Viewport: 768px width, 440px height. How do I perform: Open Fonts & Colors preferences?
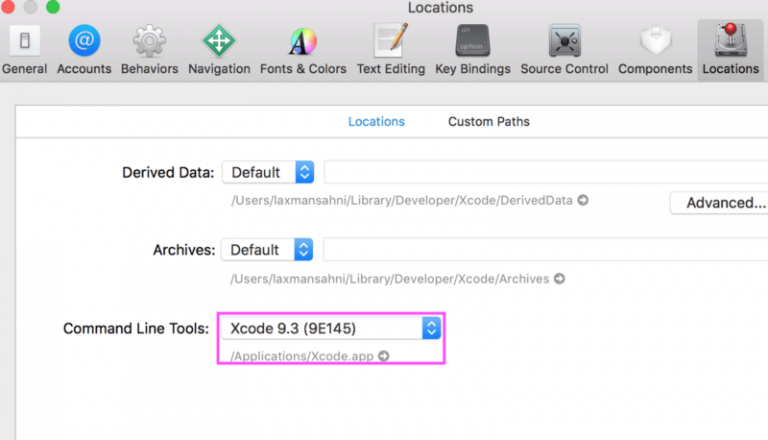click(303, 49)
